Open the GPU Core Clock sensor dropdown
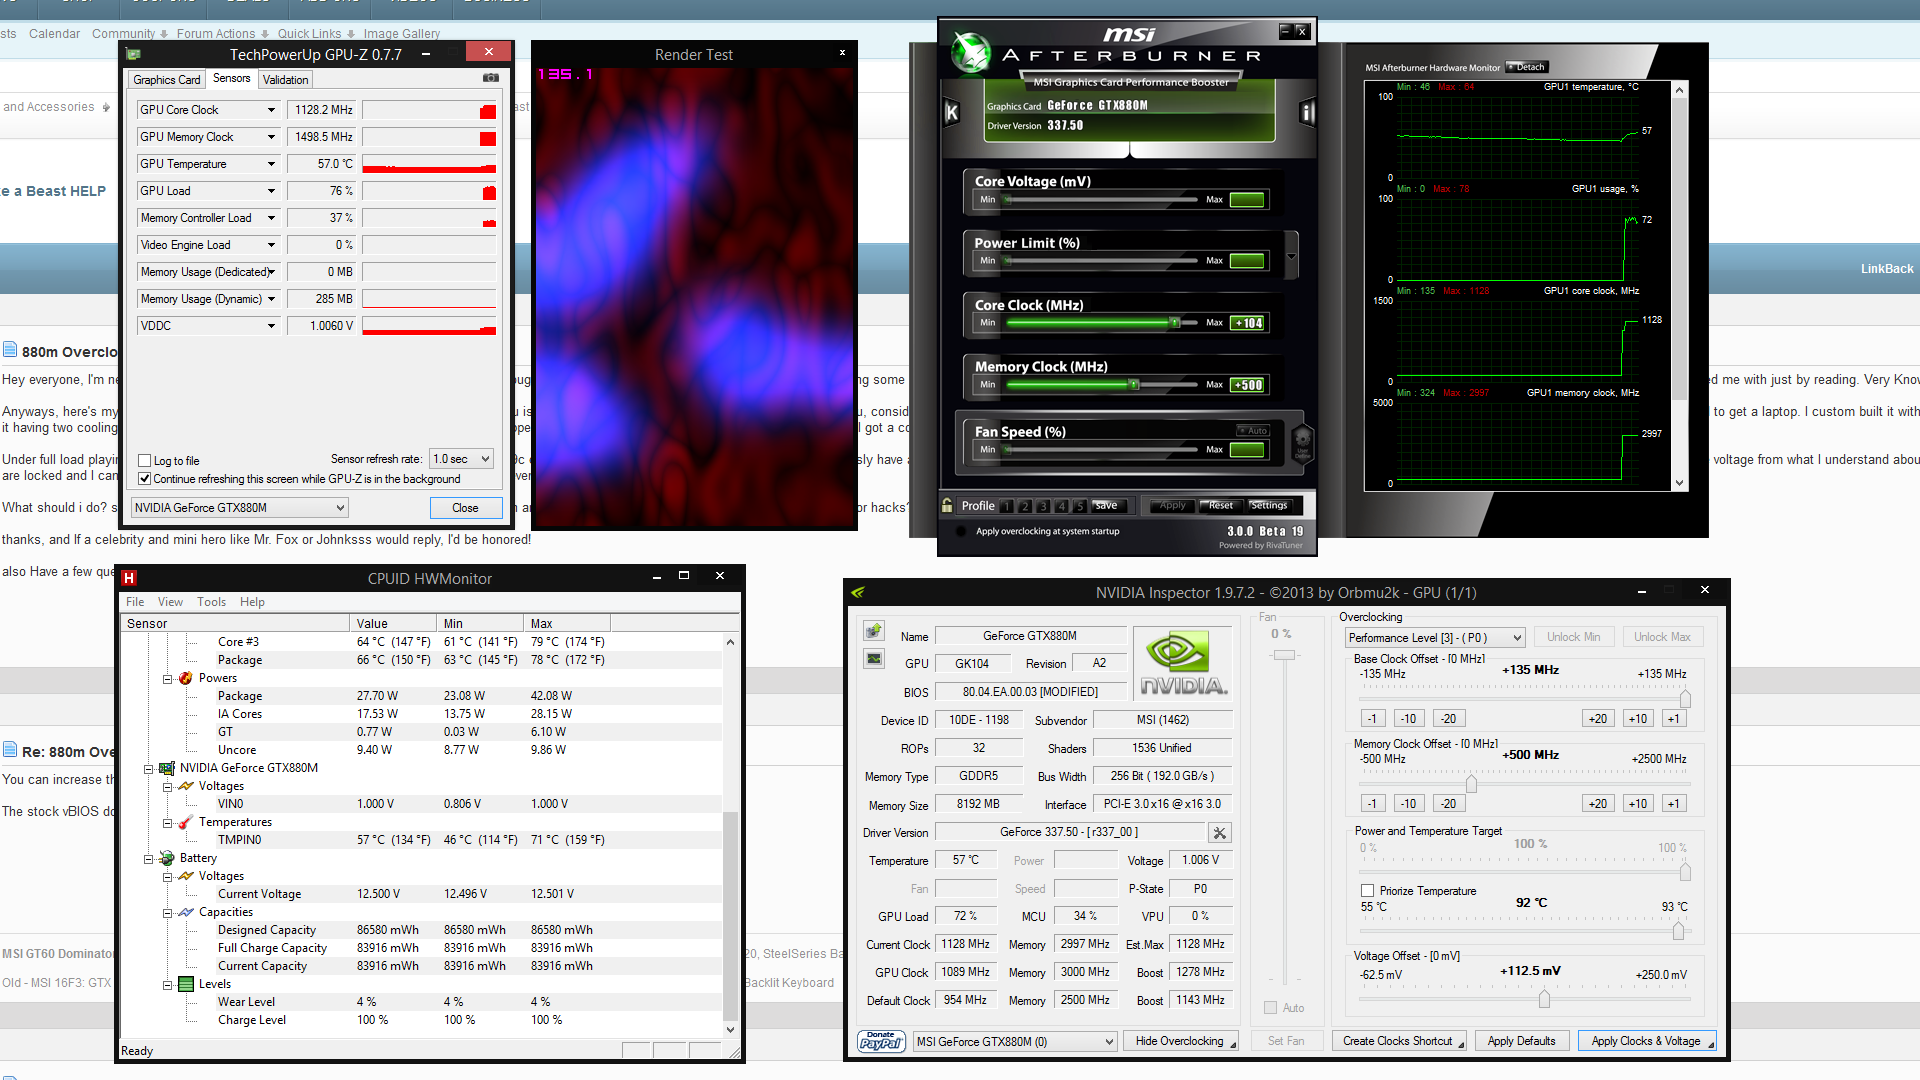This screenshot has width=1920, height=1080. pyautogui.click(x=270, y=110)
